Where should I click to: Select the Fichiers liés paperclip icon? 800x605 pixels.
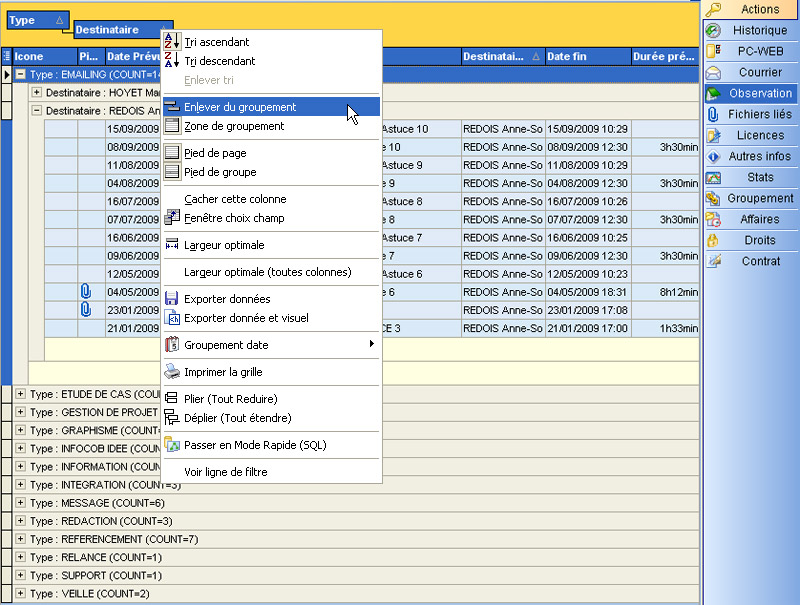point(714,115)
